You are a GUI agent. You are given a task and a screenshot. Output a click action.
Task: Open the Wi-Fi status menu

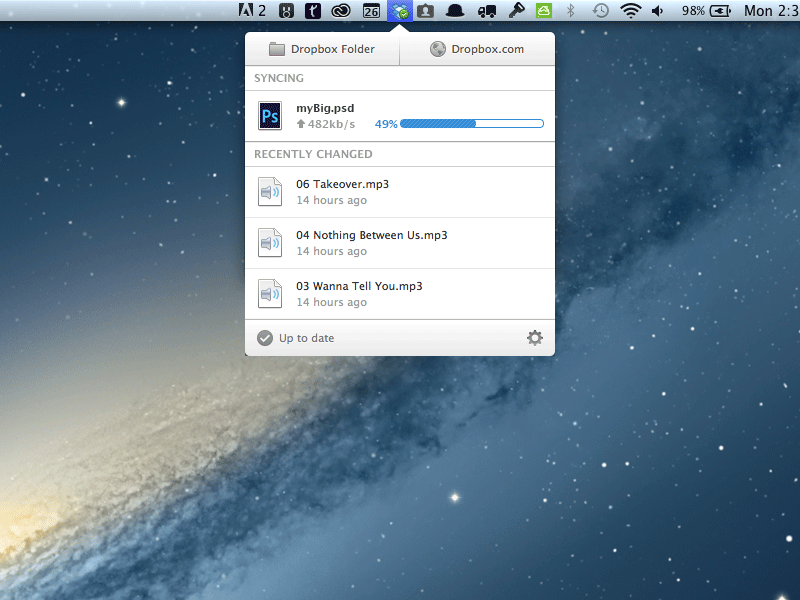pyautogui.click(x=631, y=11)
